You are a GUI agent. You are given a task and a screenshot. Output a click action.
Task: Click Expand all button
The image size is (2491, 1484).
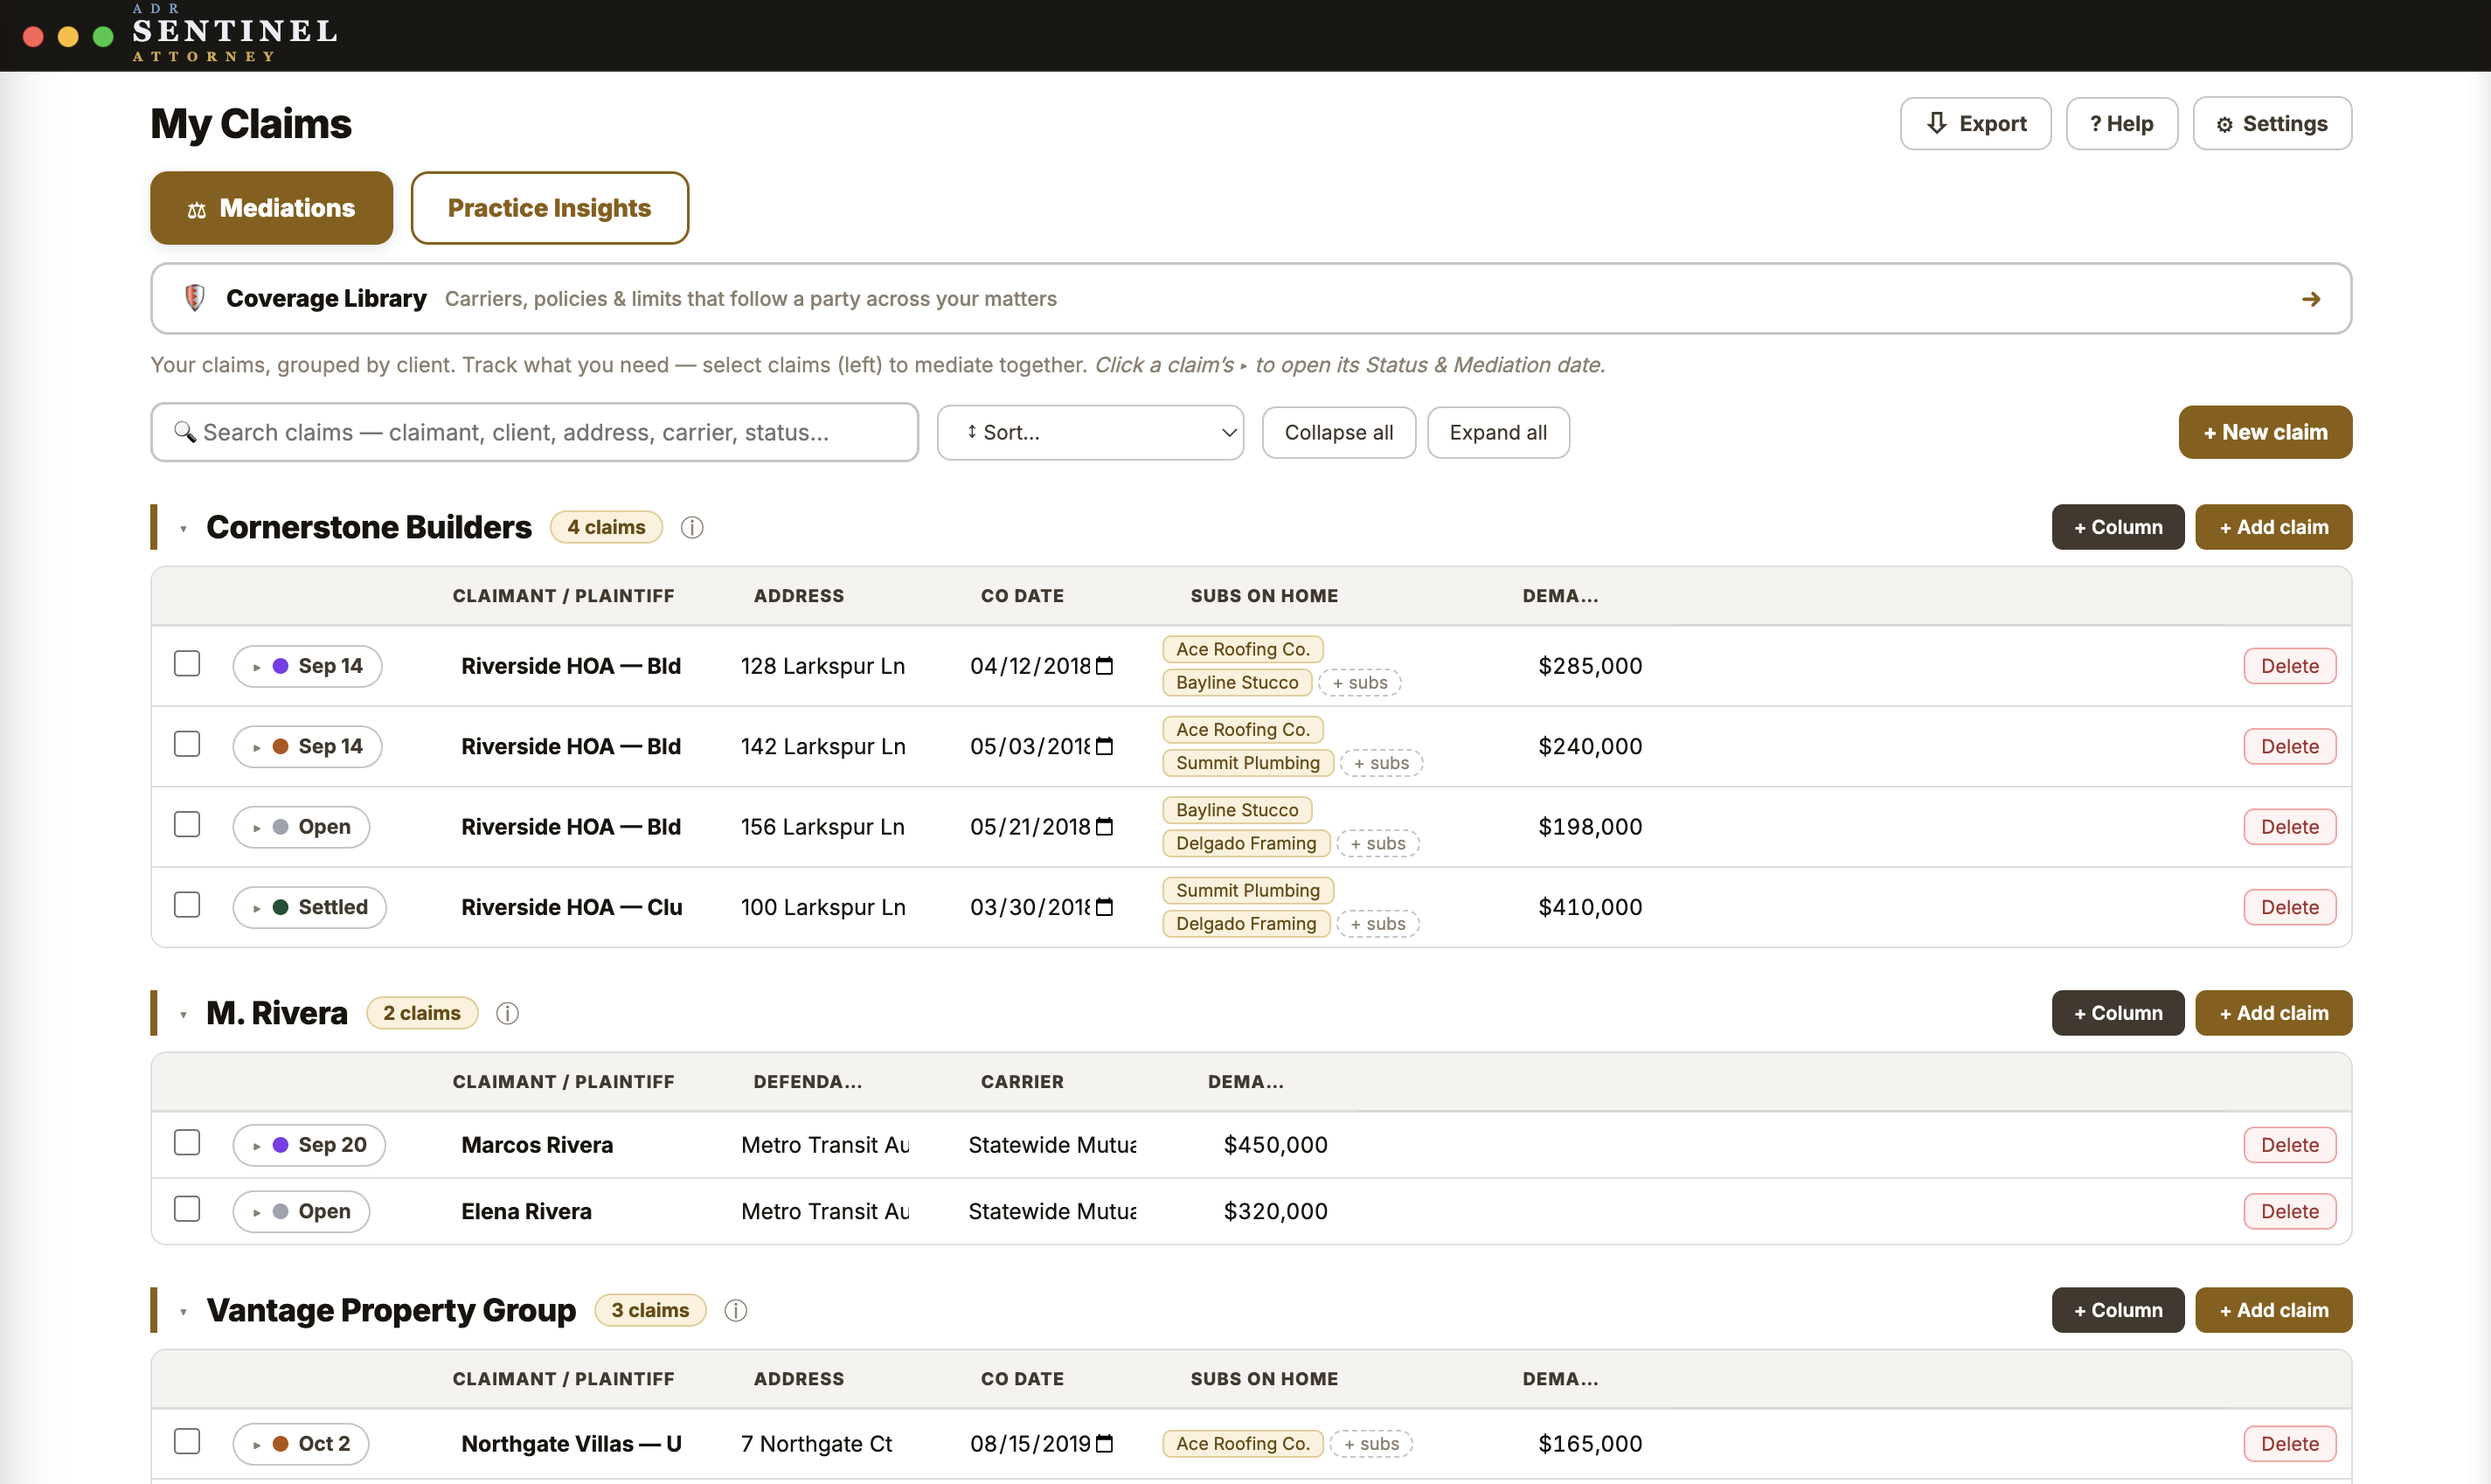coord(1498,432)
